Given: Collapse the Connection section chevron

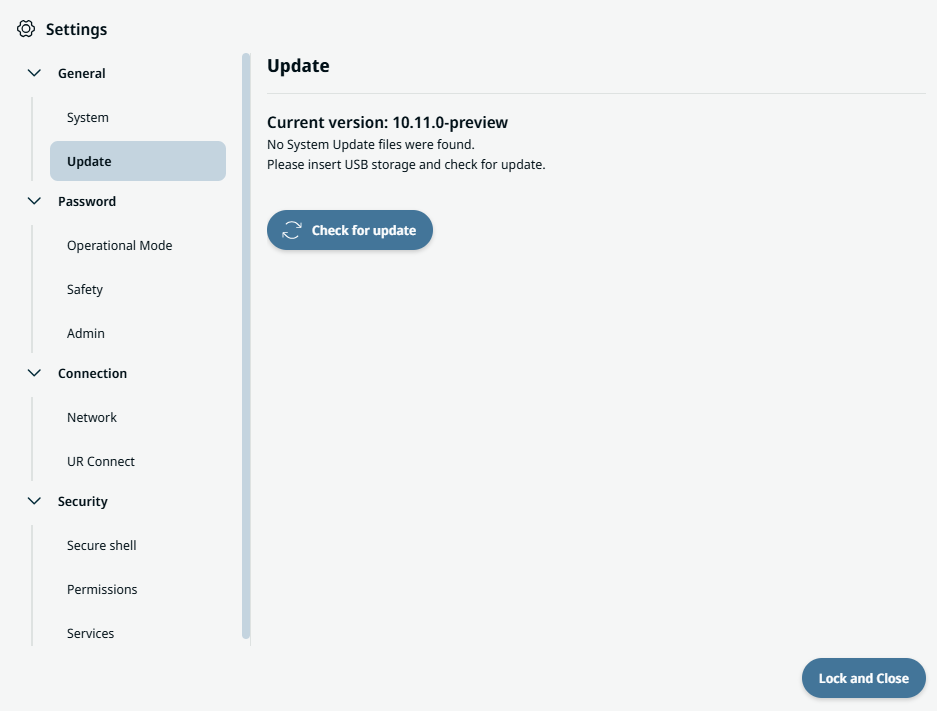Looking at the screenshot, I should [x=35, y=373].
